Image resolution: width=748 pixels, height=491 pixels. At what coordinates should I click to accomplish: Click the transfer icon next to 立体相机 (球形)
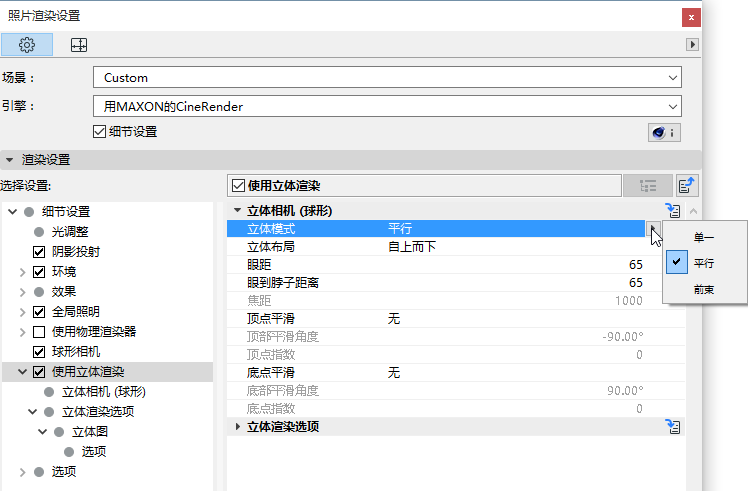pyautogui.click(x=673, y=210)
